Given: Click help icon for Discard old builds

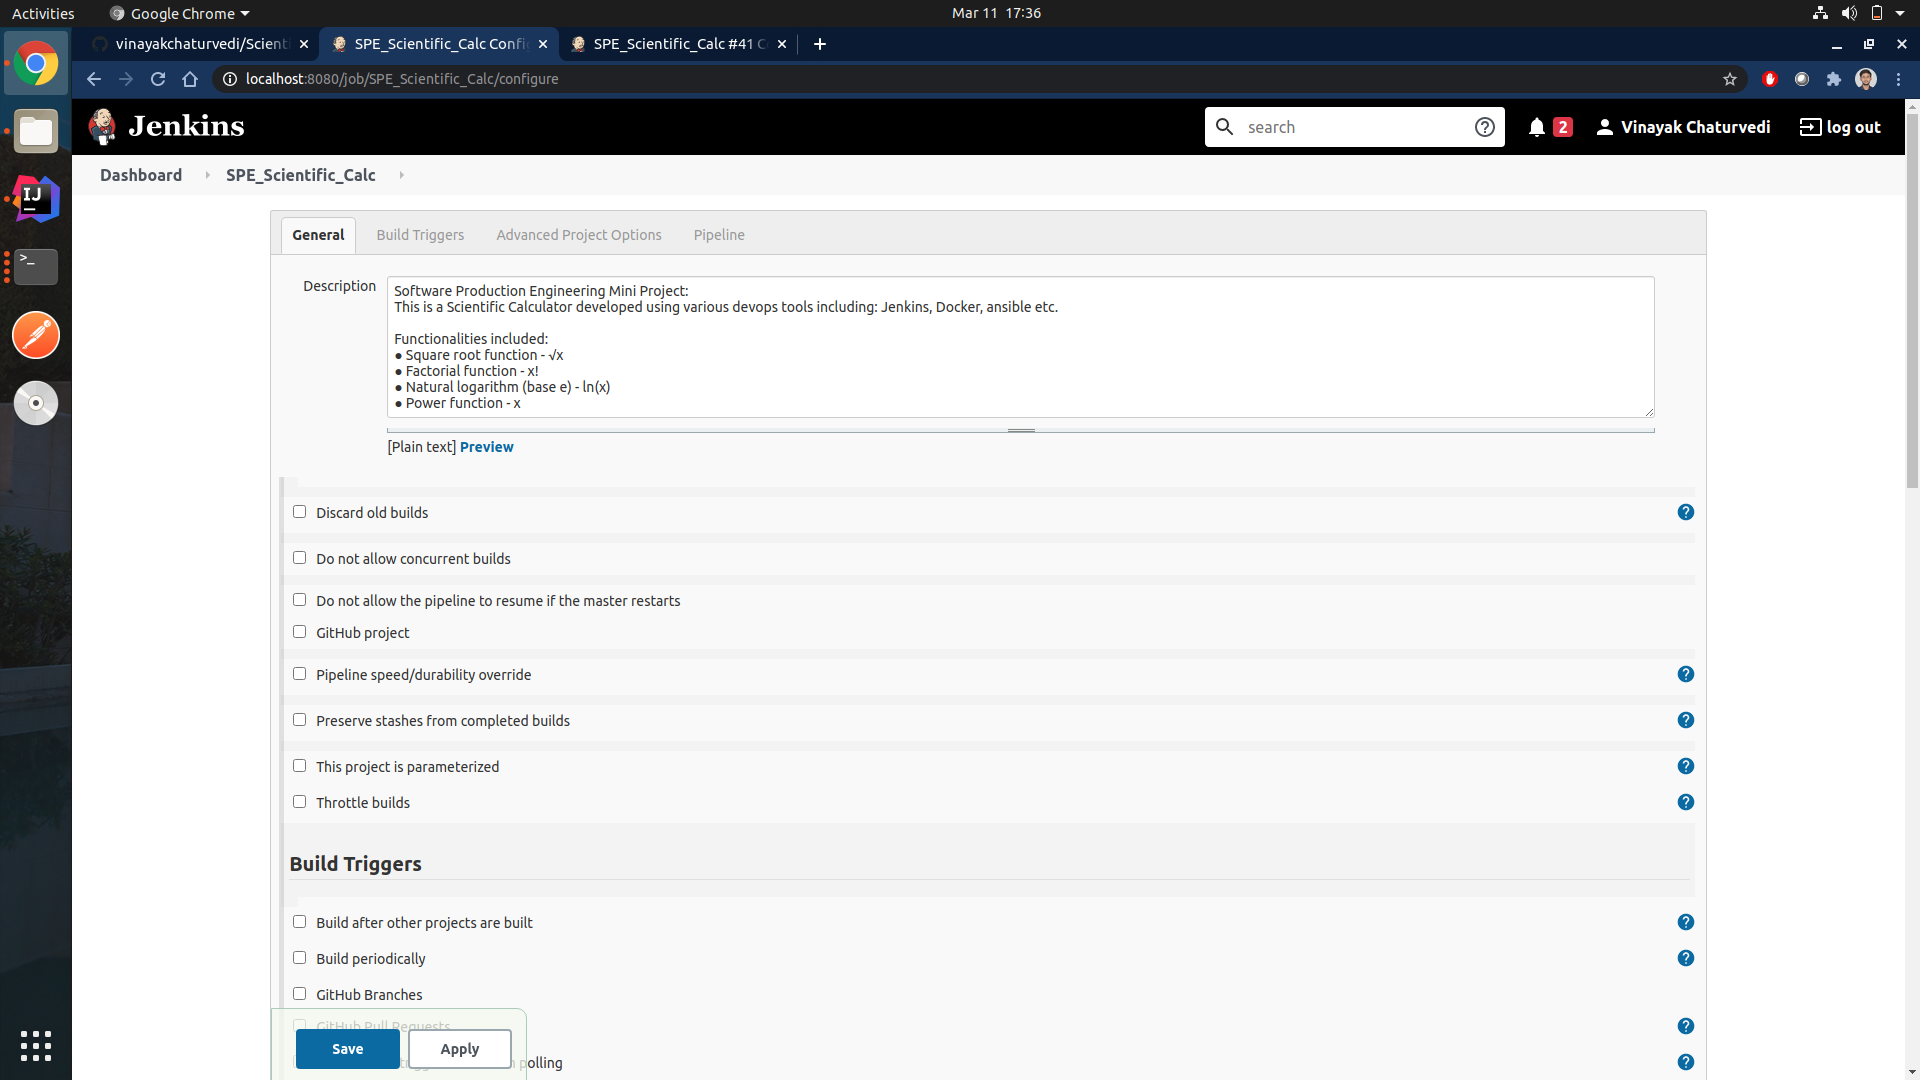Looking at the screenshot, I should 1686,512.
